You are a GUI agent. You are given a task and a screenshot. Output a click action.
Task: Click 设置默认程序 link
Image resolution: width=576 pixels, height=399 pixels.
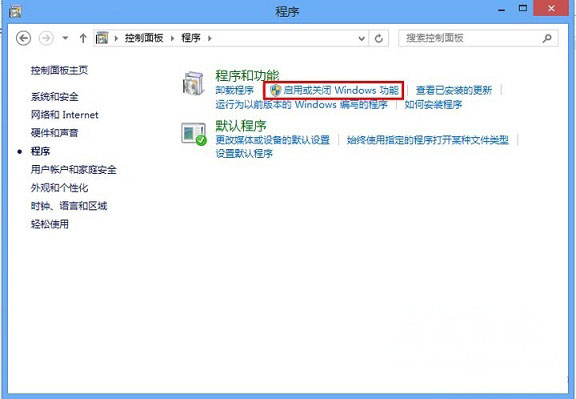tap(244, 153)
